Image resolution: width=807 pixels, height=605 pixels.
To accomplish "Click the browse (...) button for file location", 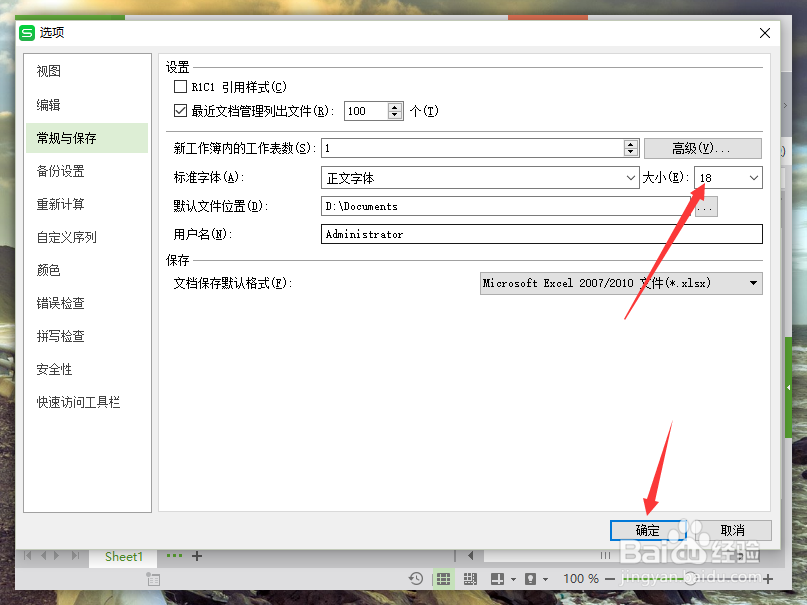I will [706, 207].
